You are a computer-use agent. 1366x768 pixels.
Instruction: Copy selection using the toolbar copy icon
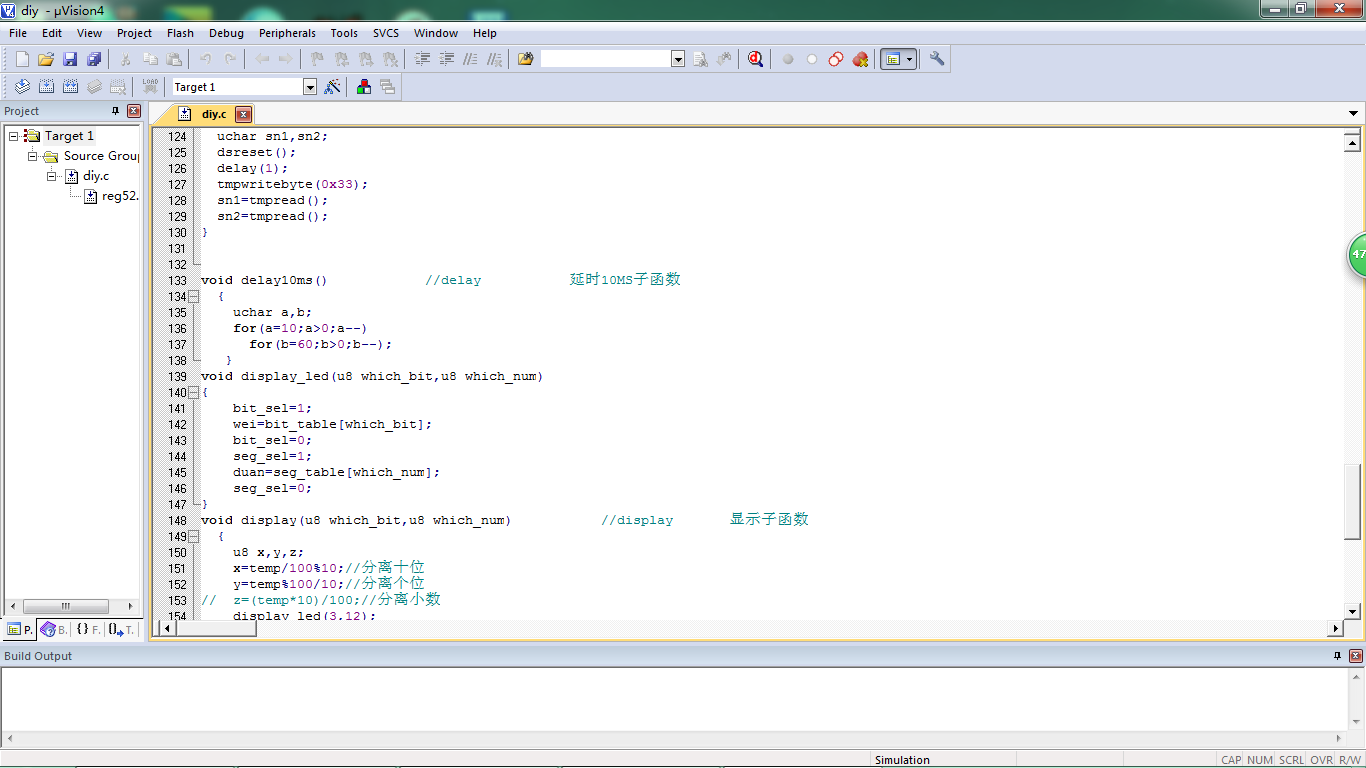click(150, 60)
